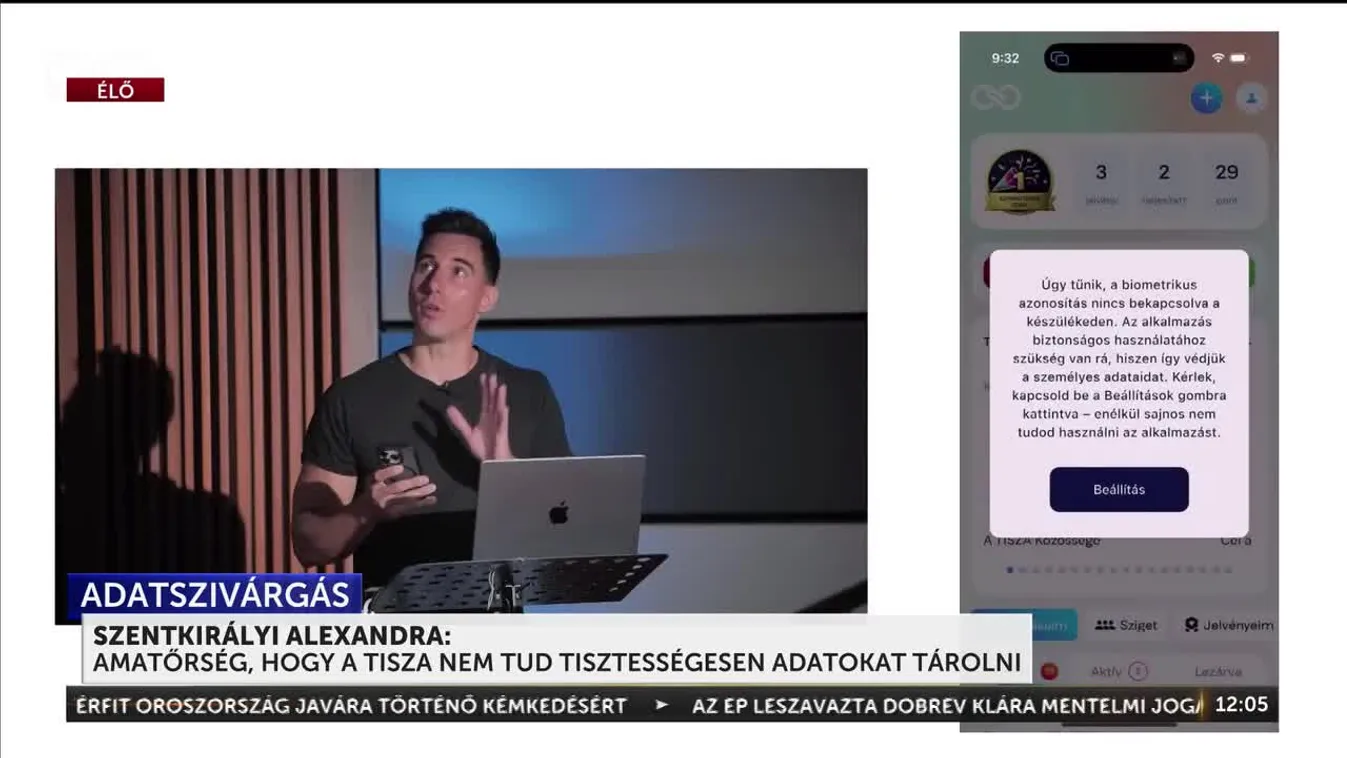The width and height of the screenshot is (1347, 758).
Task: Click the ADATSZIVÁRGÁS headline banner
Action: coord(215,595)
